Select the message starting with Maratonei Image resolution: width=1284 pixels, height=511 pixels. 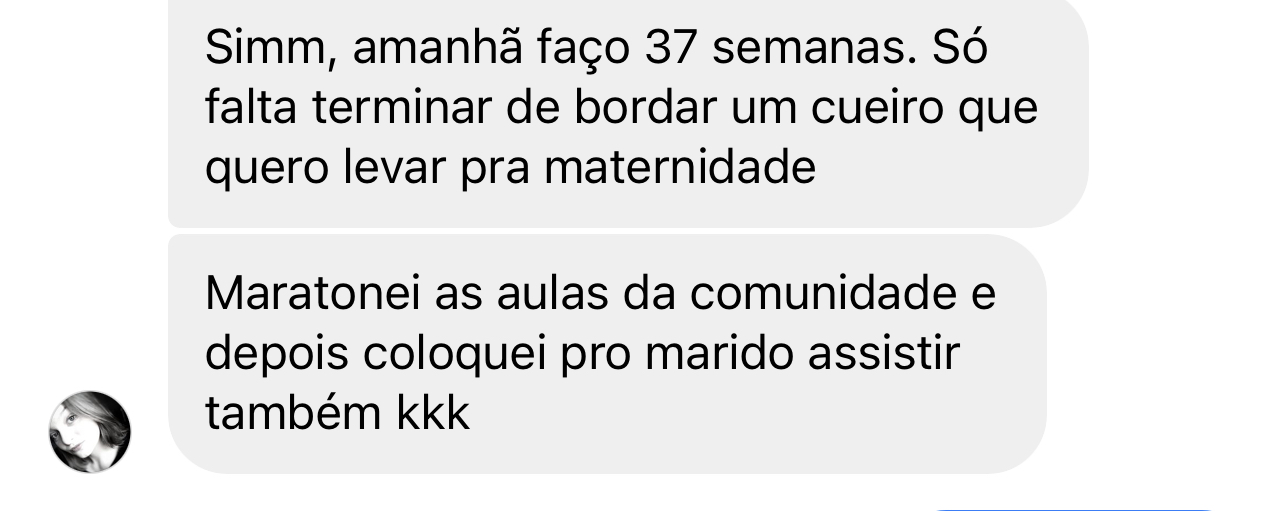(607, 354)
